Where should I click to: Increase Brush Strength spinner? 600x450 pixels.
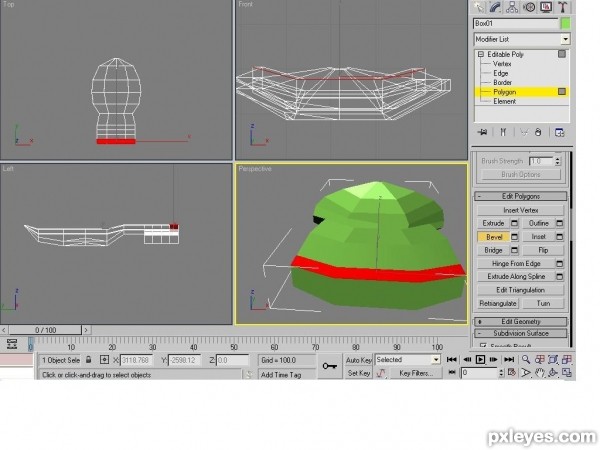(558, 159)
